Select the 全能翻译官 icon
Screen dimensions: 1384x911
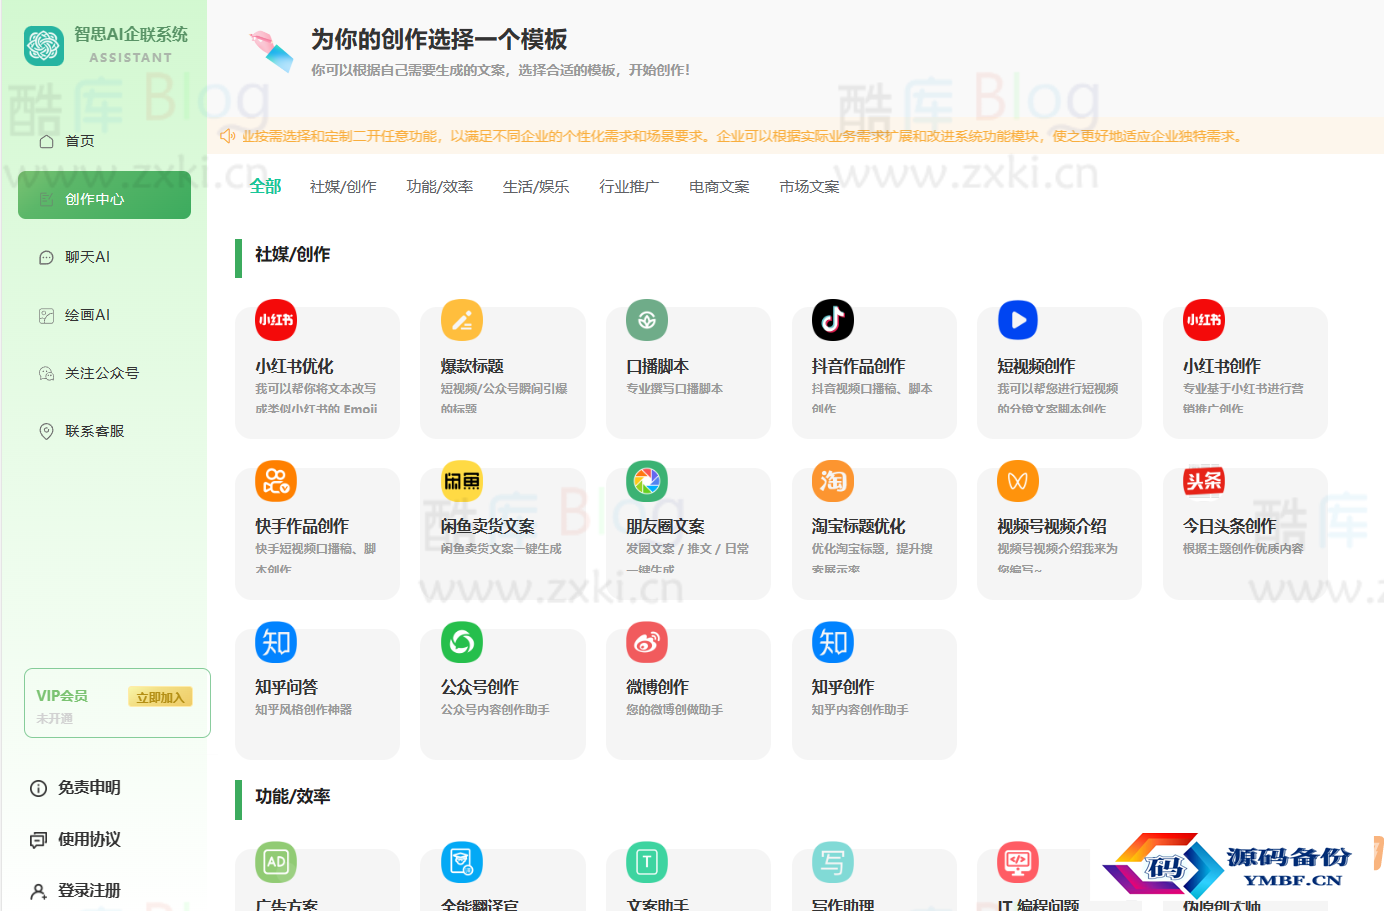pyautogui.click(x=462, y=862)
